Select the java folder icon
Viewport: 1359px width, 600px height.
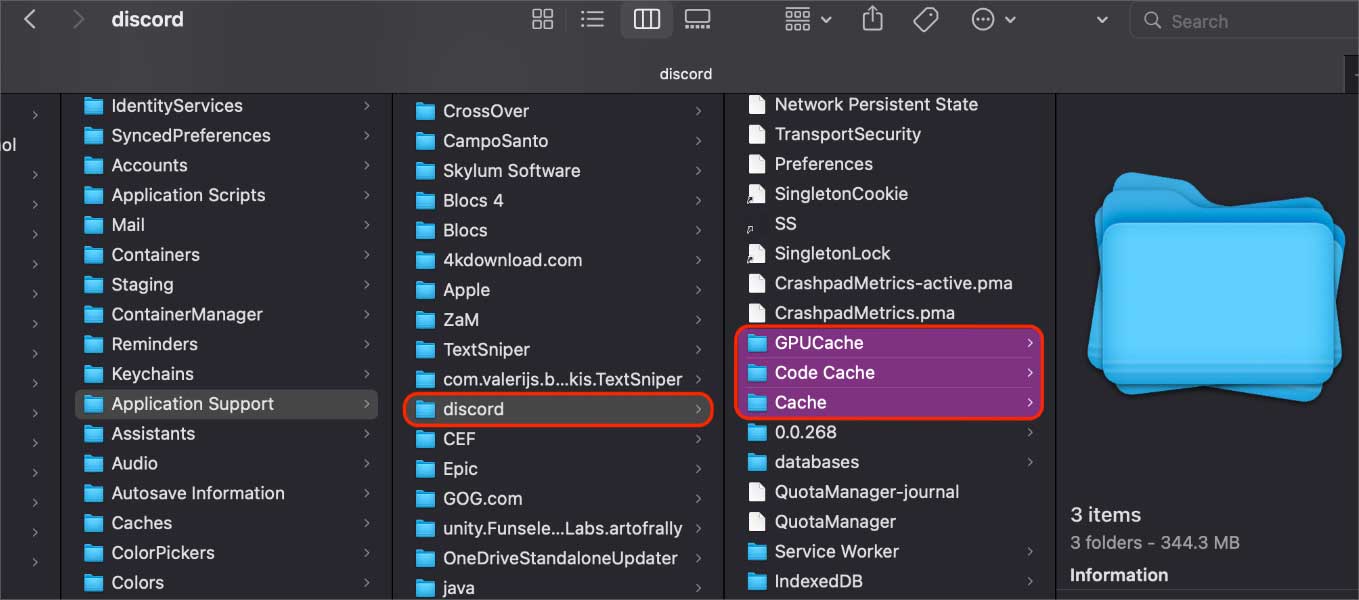click(x=426, y=588)
